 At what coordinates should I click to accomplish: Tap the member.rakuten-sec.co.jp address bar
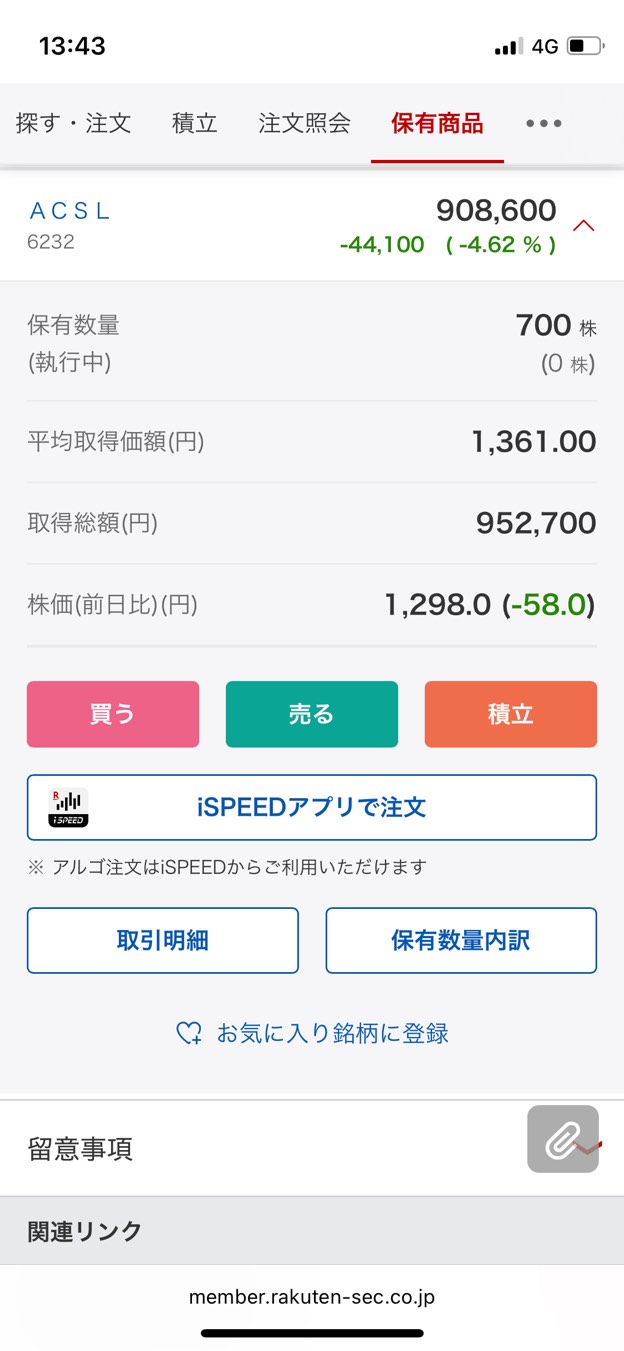(x=311, y=1297)
